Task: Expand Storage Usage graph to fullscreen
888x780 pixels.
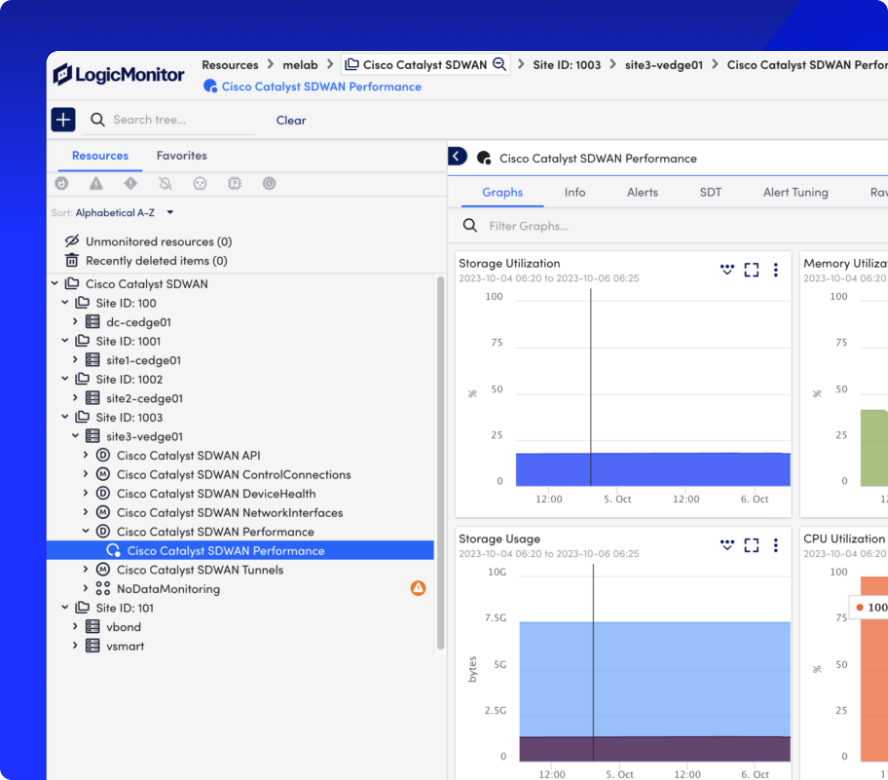Action: 752,545
